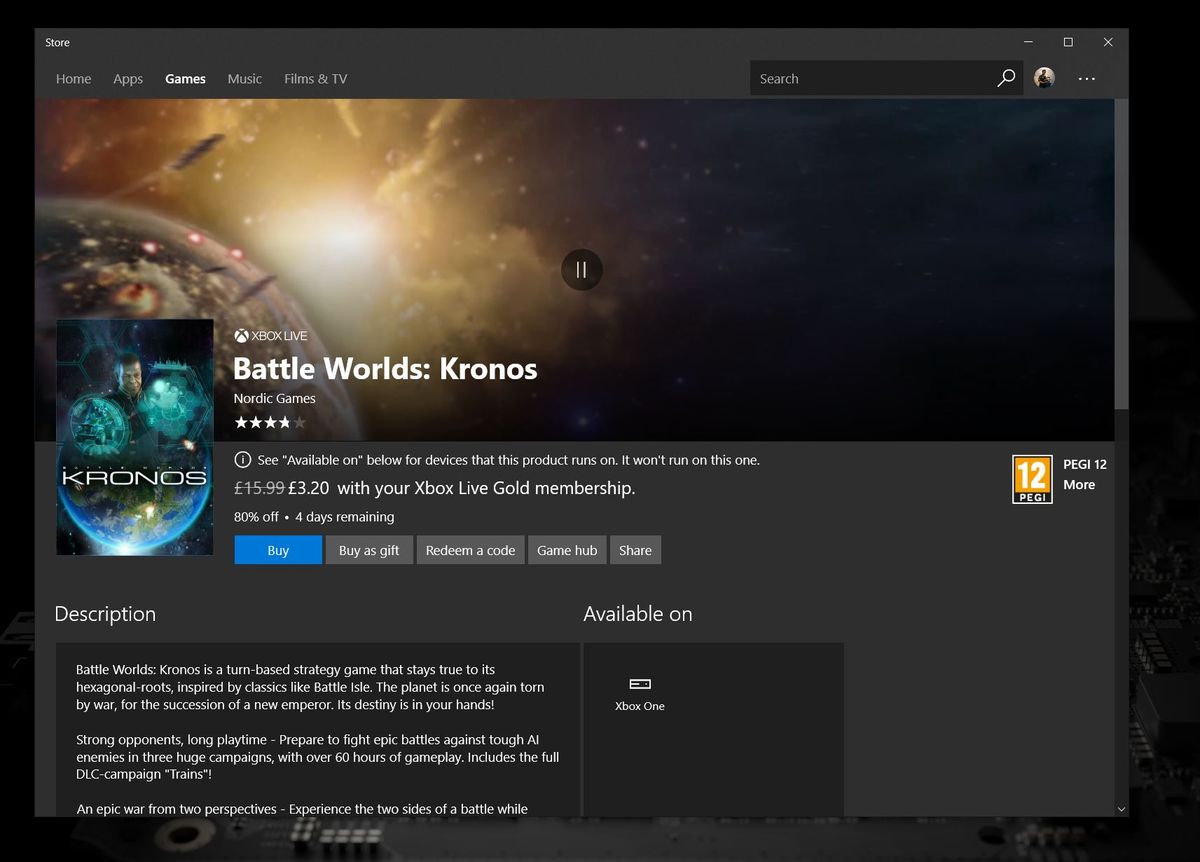Click the Buy button
The height and width of the screenshot is (862, 1200).
[x=277, y=549]
